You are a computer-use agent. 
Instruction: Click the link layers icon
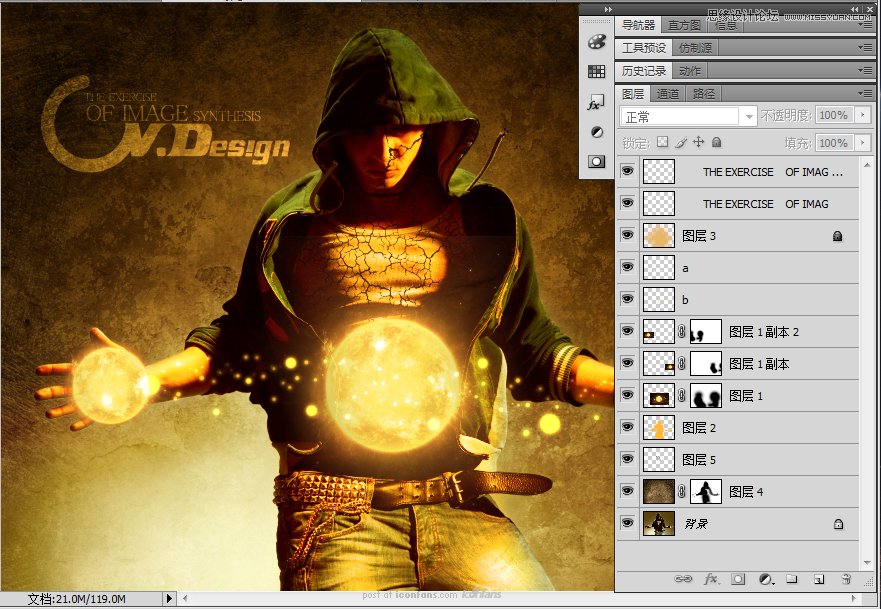[683, 579]
